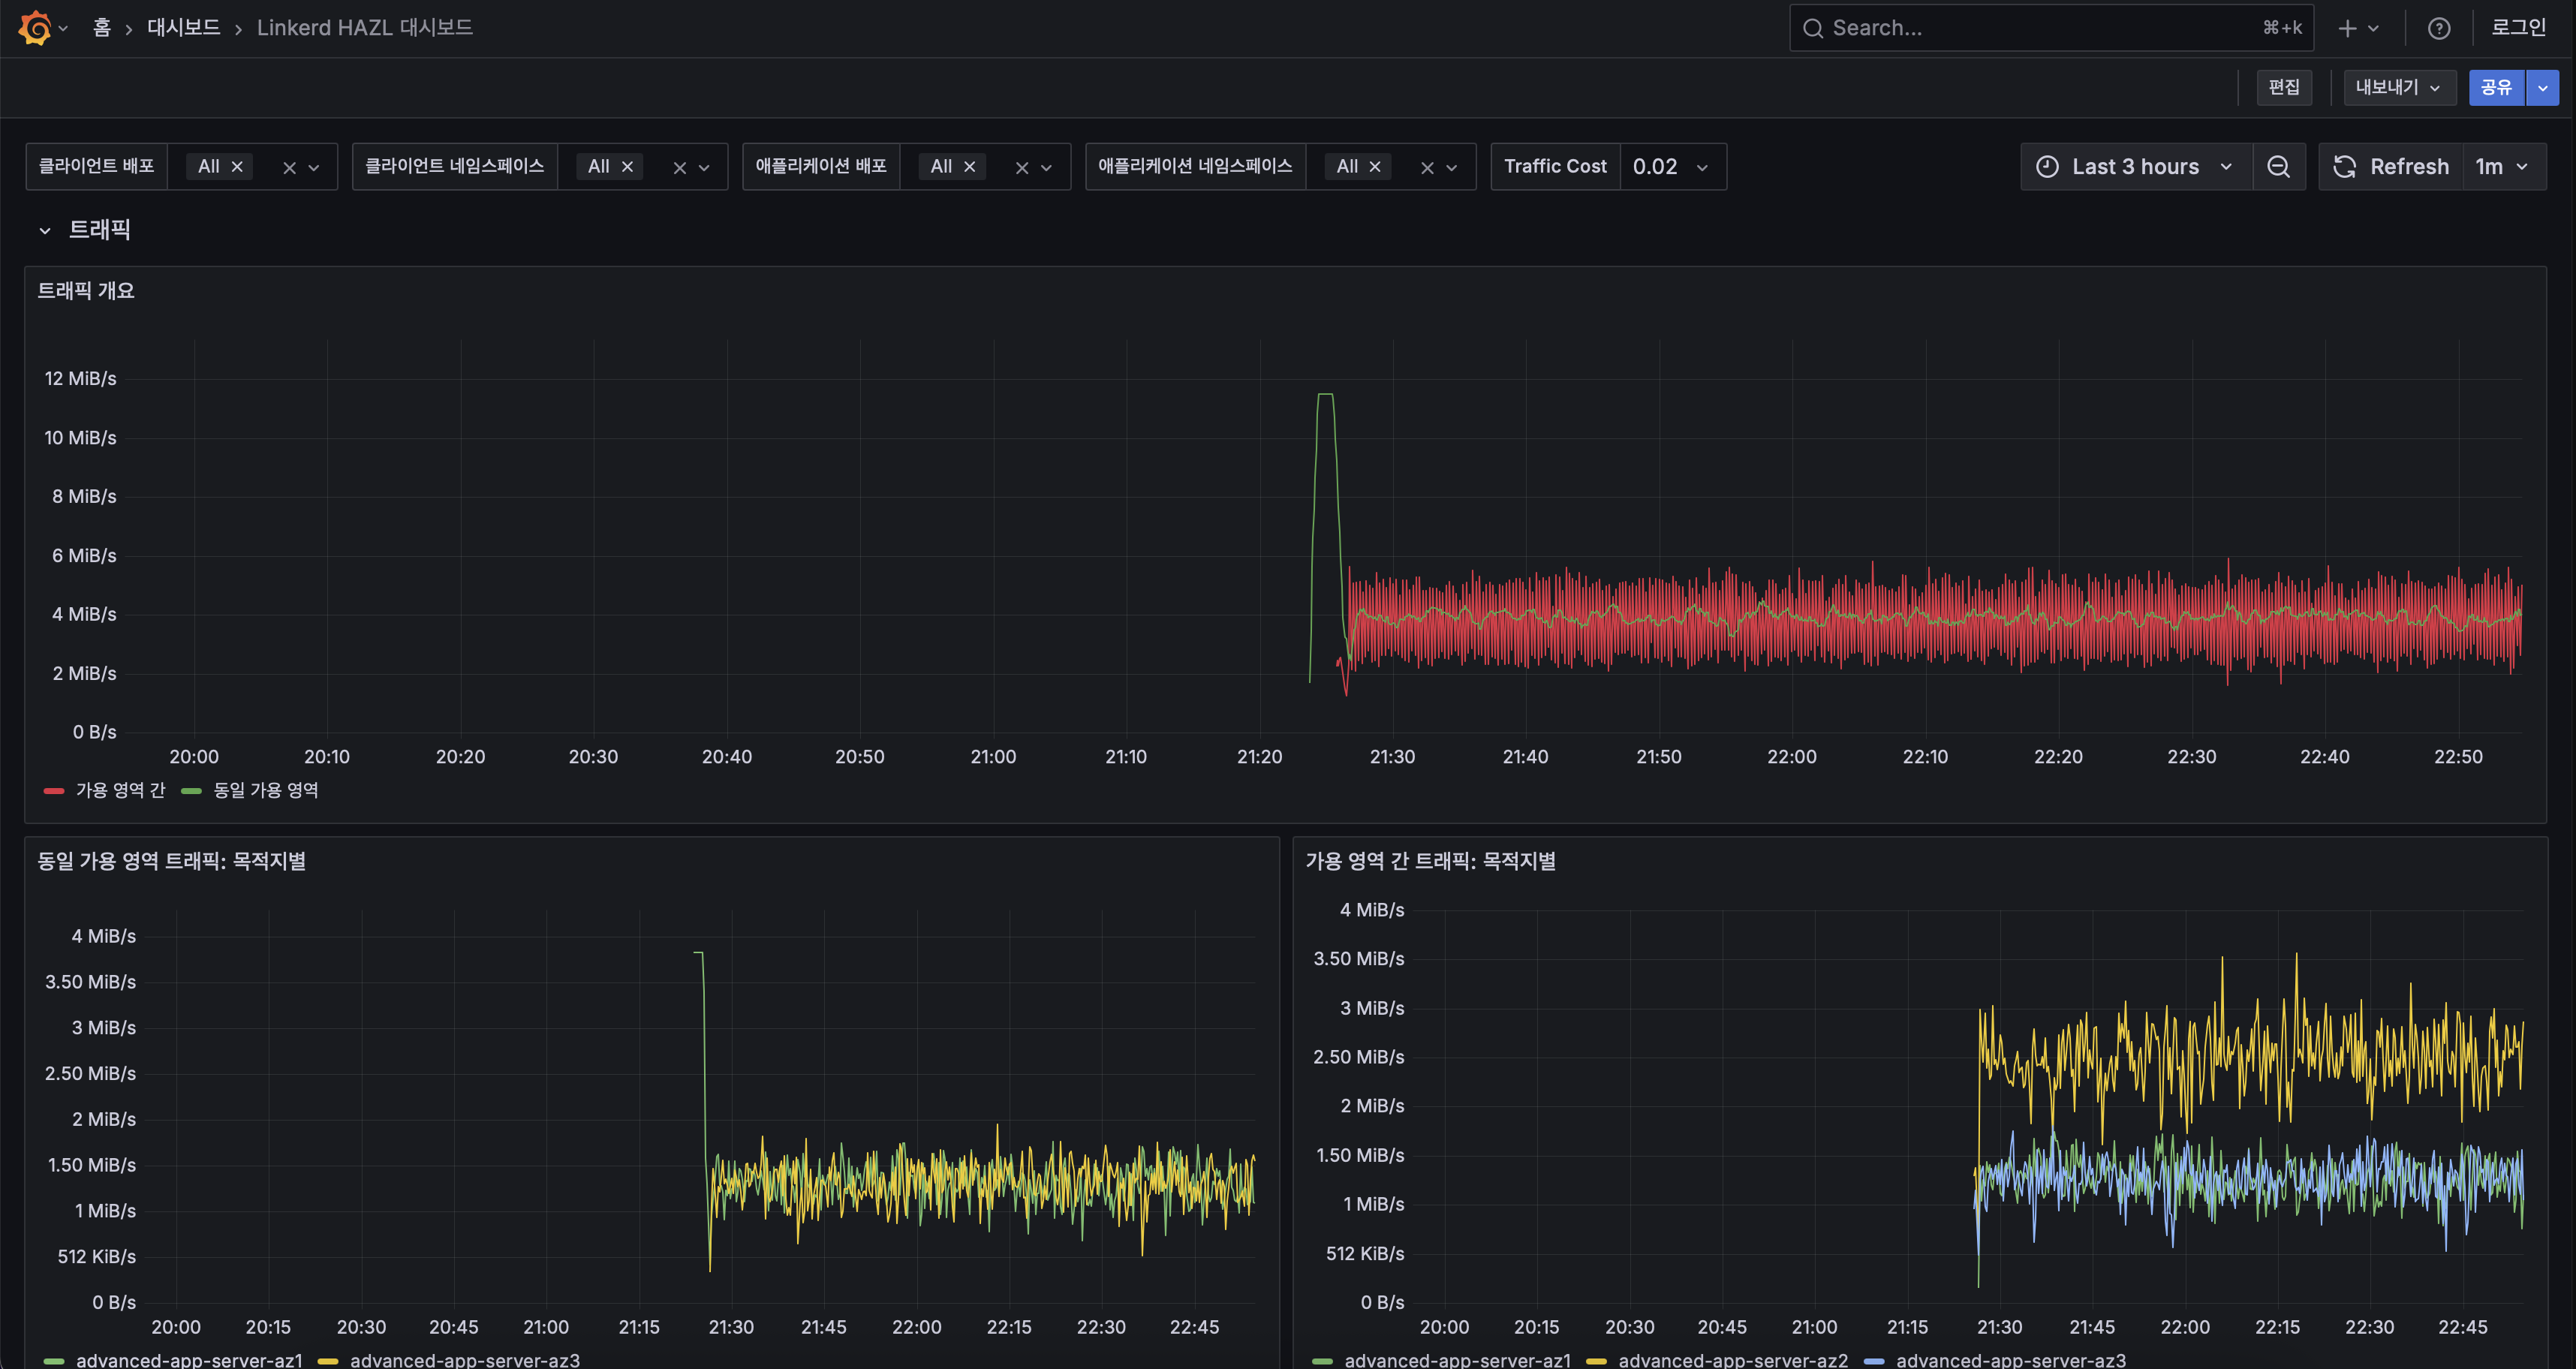Remove All chip in 애플리케이션 네임스페이스 filter

pyautogui.click(x=1375, y=167)
